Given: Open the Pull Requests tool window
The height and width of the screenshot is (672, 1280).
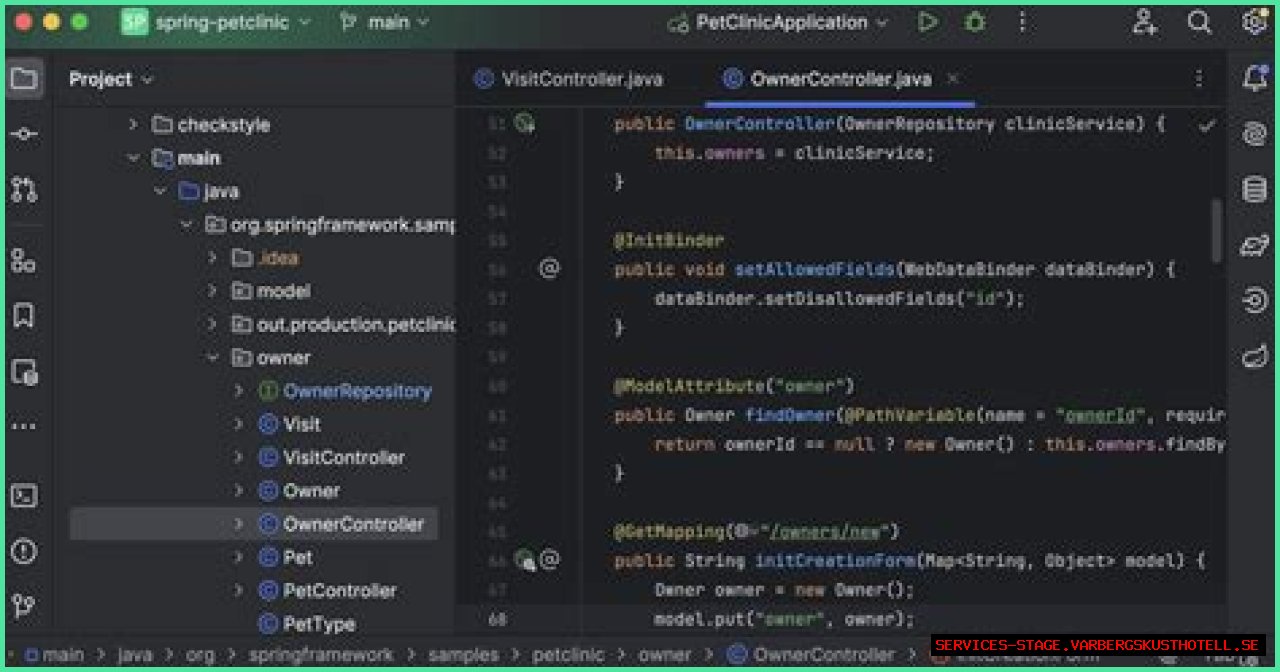Looking at the screenshot, I should [25, 189].
